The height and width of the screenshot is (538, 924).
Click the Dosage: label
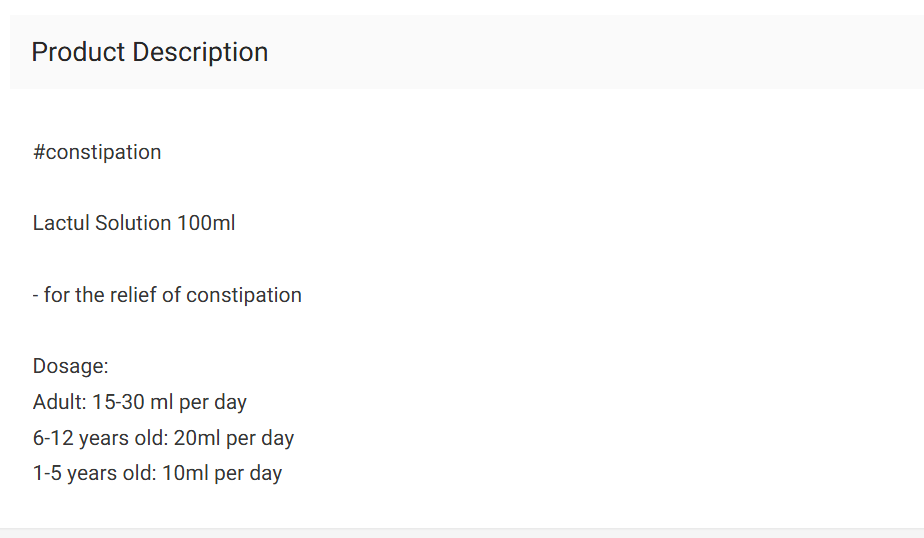(x=71, y=367)
